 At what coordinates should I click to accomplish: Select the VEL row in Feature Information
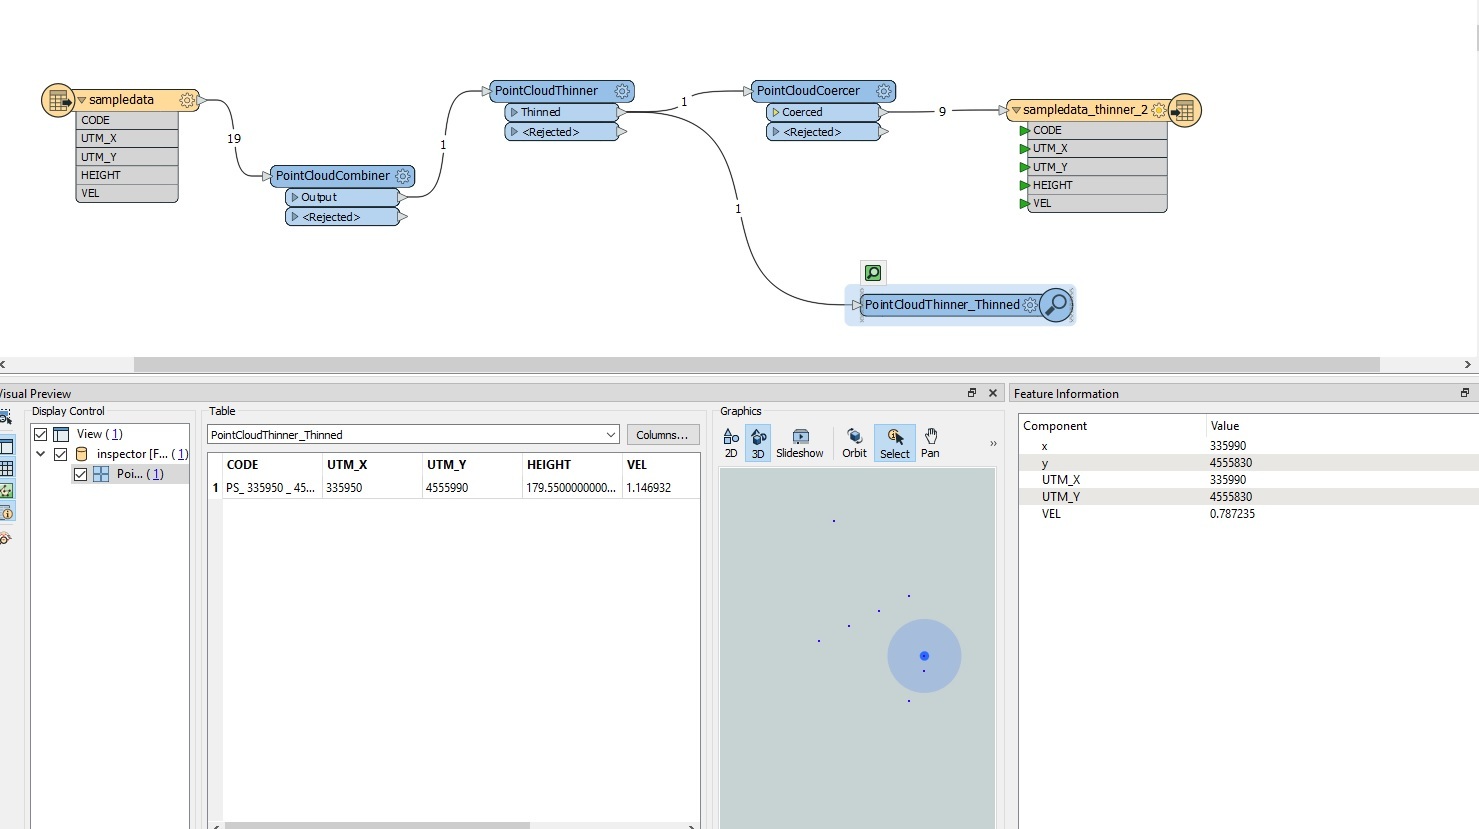[x=1248, y=514]
